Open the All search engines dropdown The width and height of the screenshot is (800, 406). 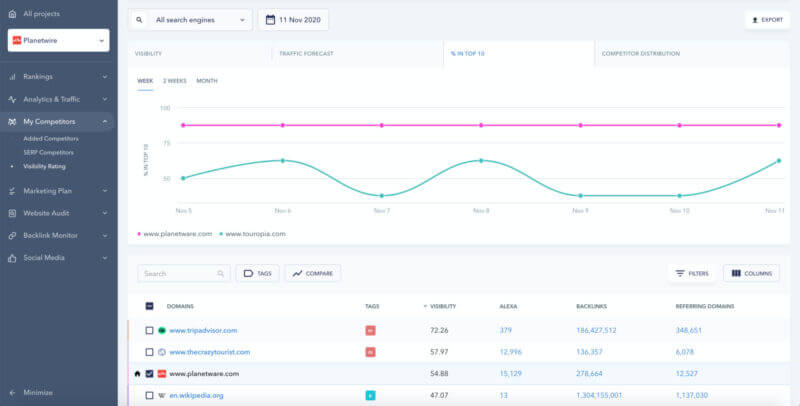pyautogui.click(x=200, y=20)
